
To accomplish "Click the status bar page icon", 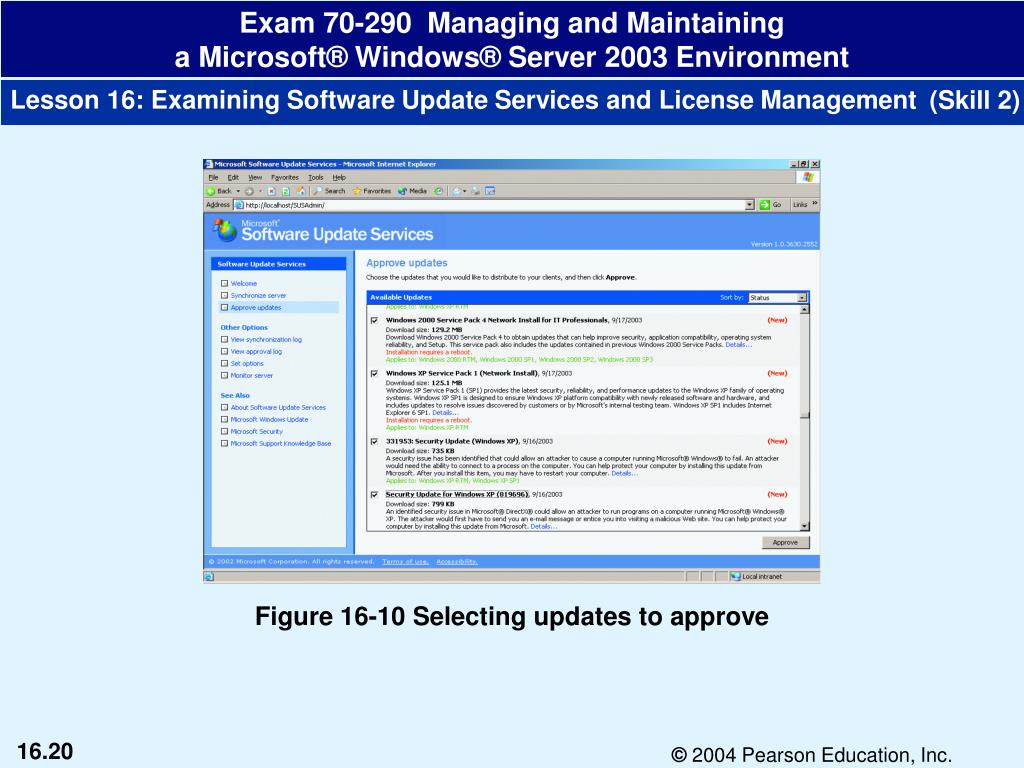I will (209, 577).
